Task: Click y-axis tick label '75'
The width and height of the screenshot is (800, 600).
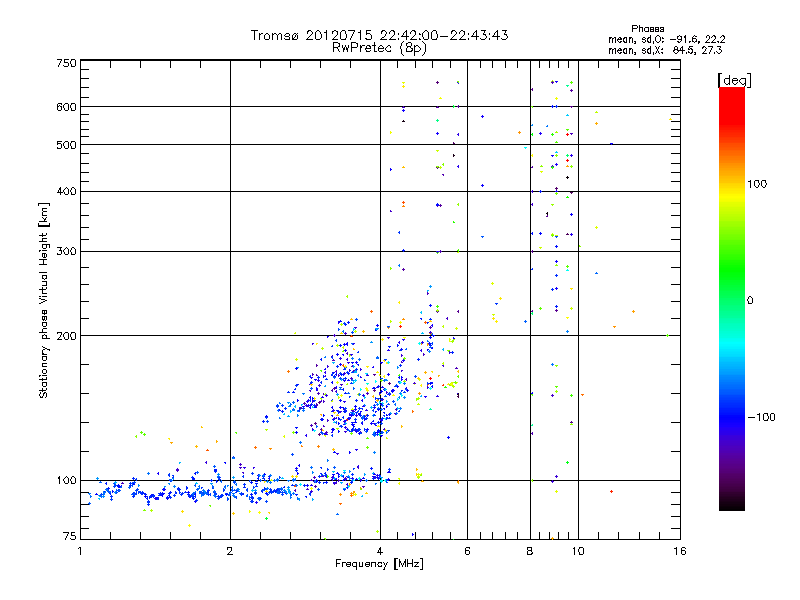Action: (x=70, y=536)
